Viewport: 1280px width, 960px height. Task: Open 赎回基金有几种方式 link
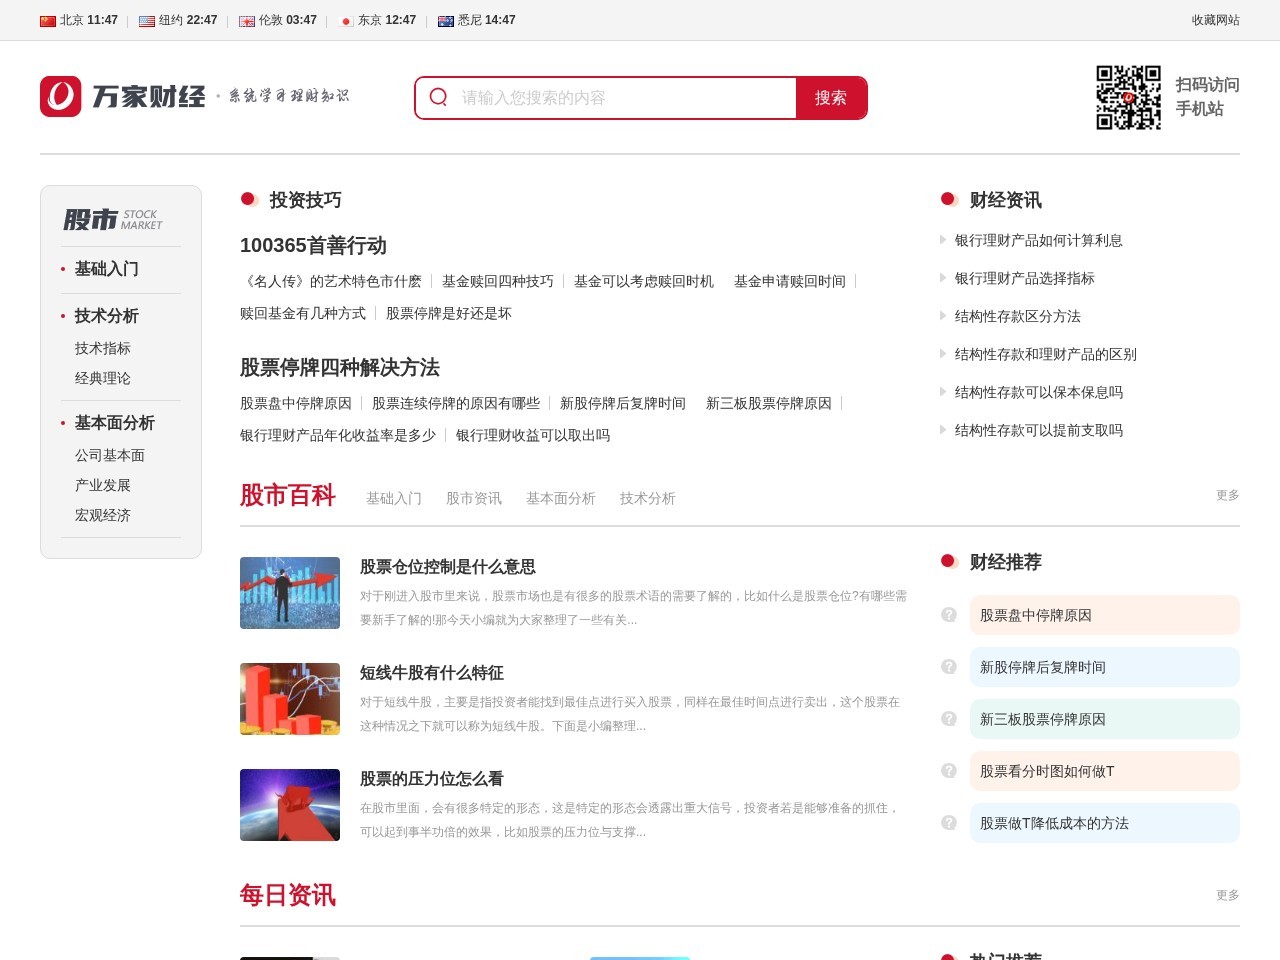coord(303,314)
